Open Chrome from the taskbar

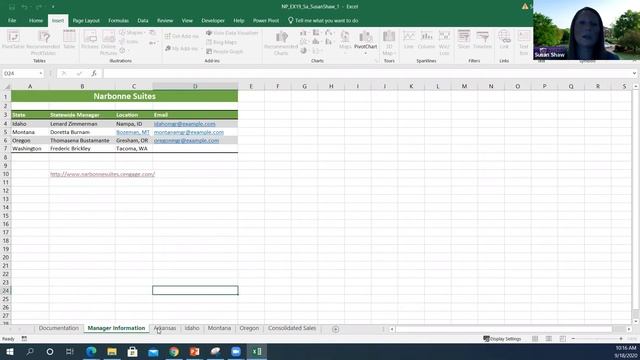pos(174,351)
